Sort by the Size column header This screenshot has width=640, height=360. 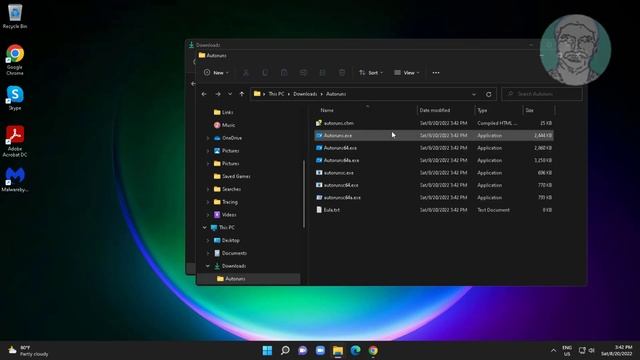click(x=530, y=110)
